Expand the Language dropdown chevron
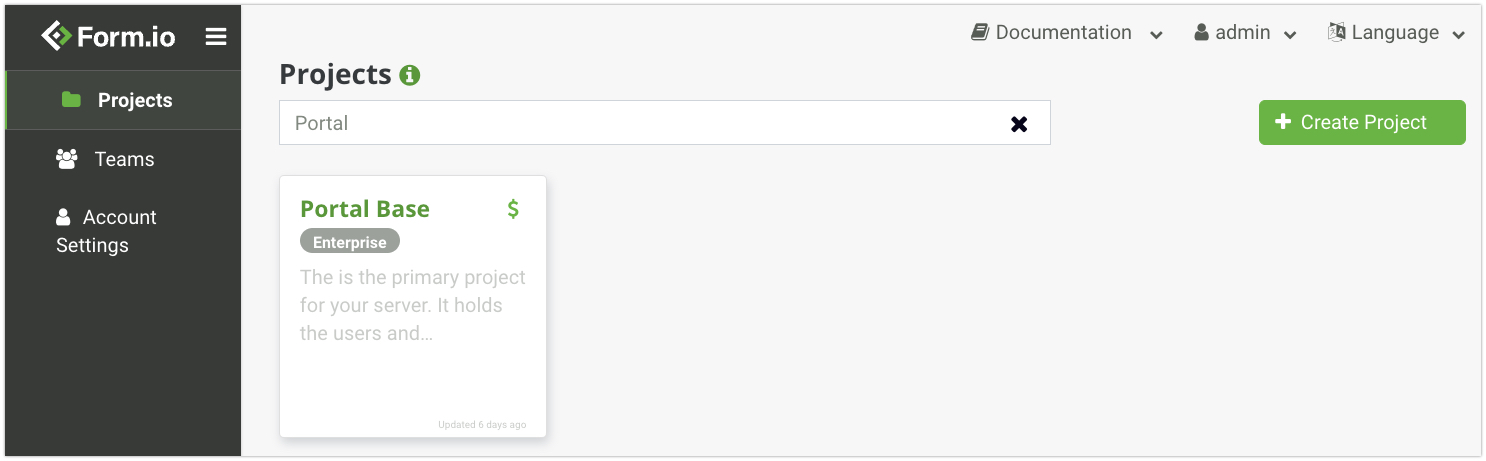This screenshot has width=1486, height=461. [x=1458, y=35]
